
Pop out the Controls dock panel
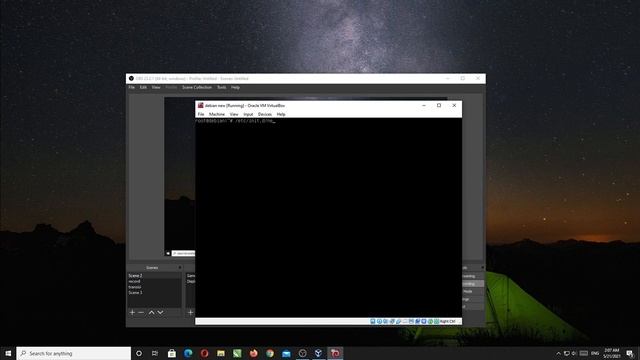coord(482,268)
